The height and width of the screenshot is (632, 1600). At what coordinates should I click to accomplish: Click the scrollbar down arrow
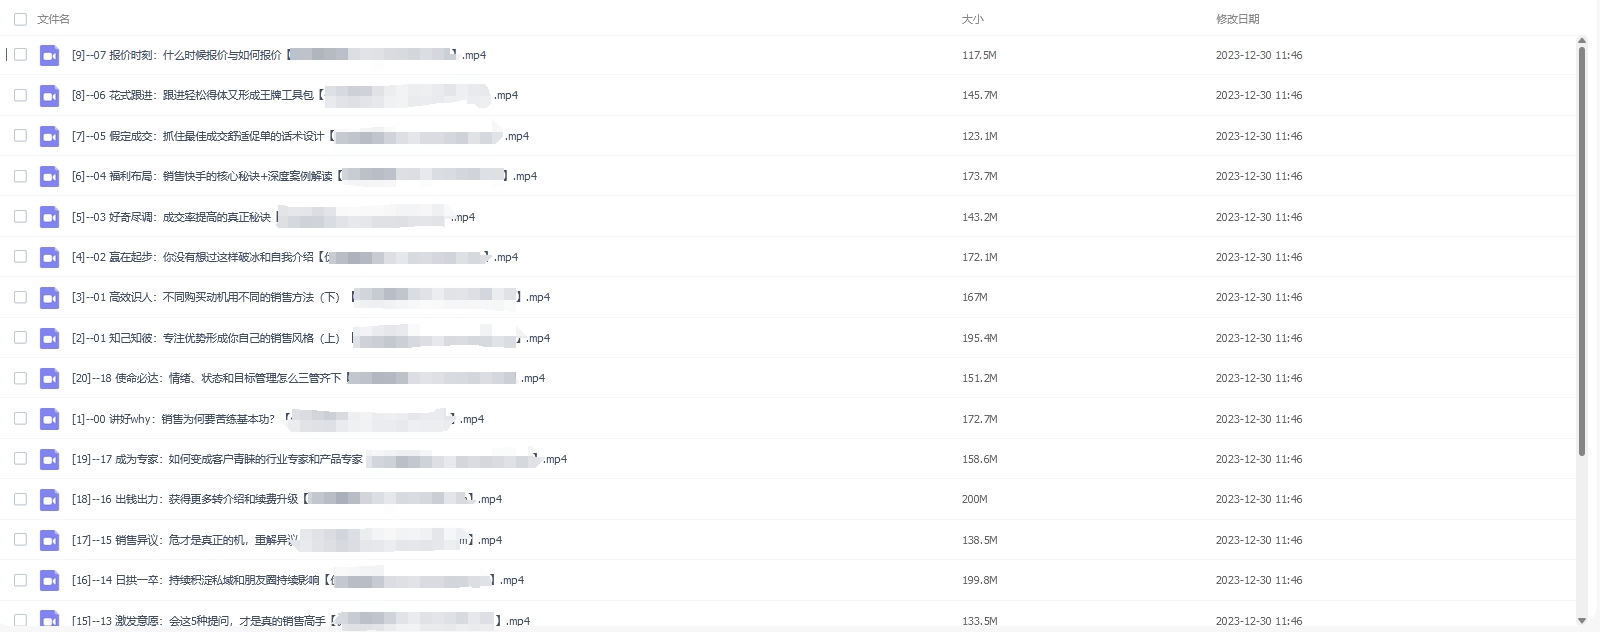(x=1582, y=621)
